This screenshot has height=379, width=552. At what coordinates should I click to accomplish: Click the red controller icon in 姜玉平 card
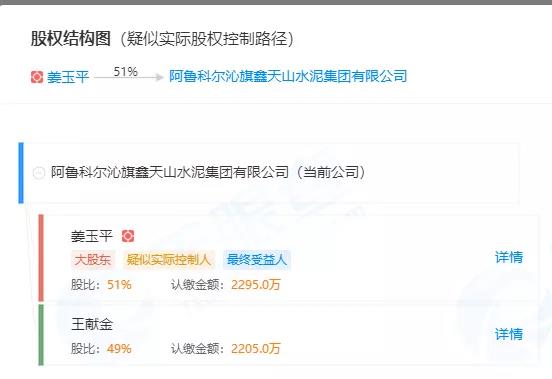(x=128, y=236)
